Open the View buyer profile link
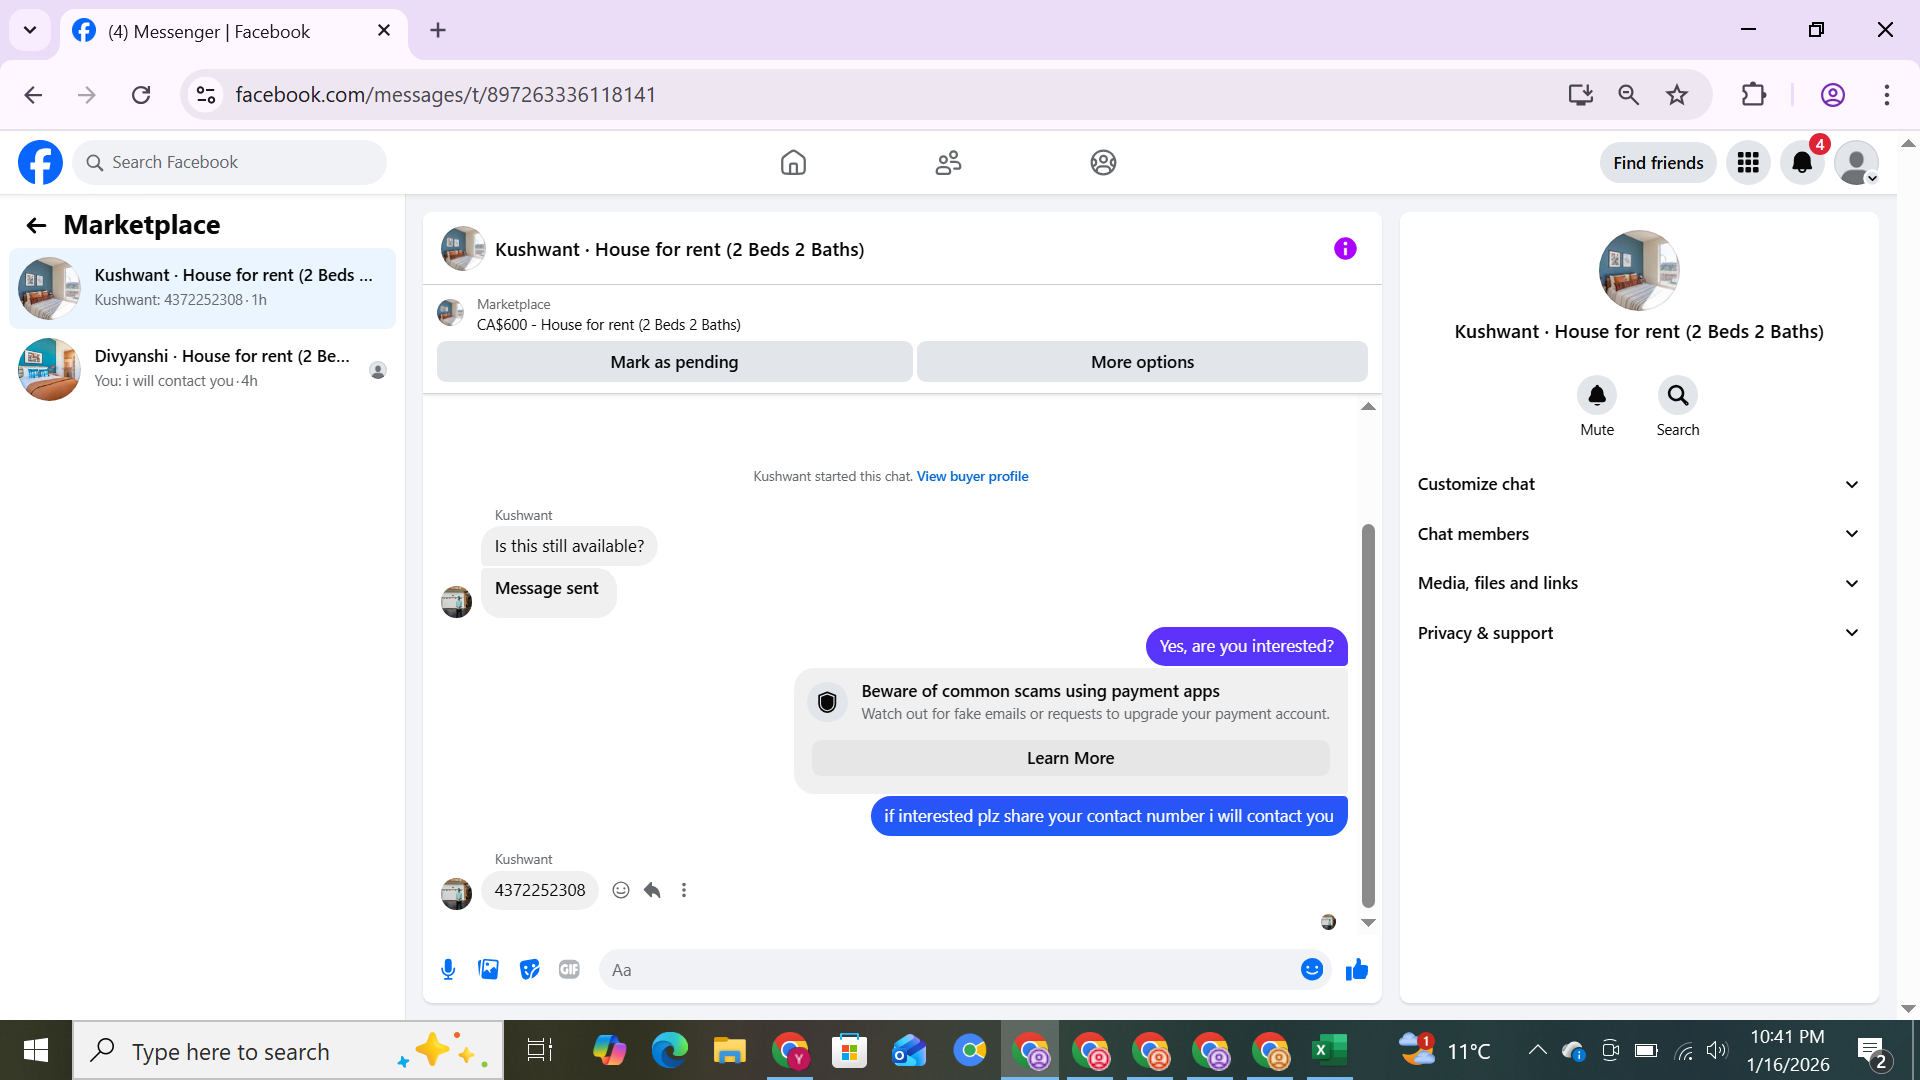 pyautogui.click(x=972, y=476)
